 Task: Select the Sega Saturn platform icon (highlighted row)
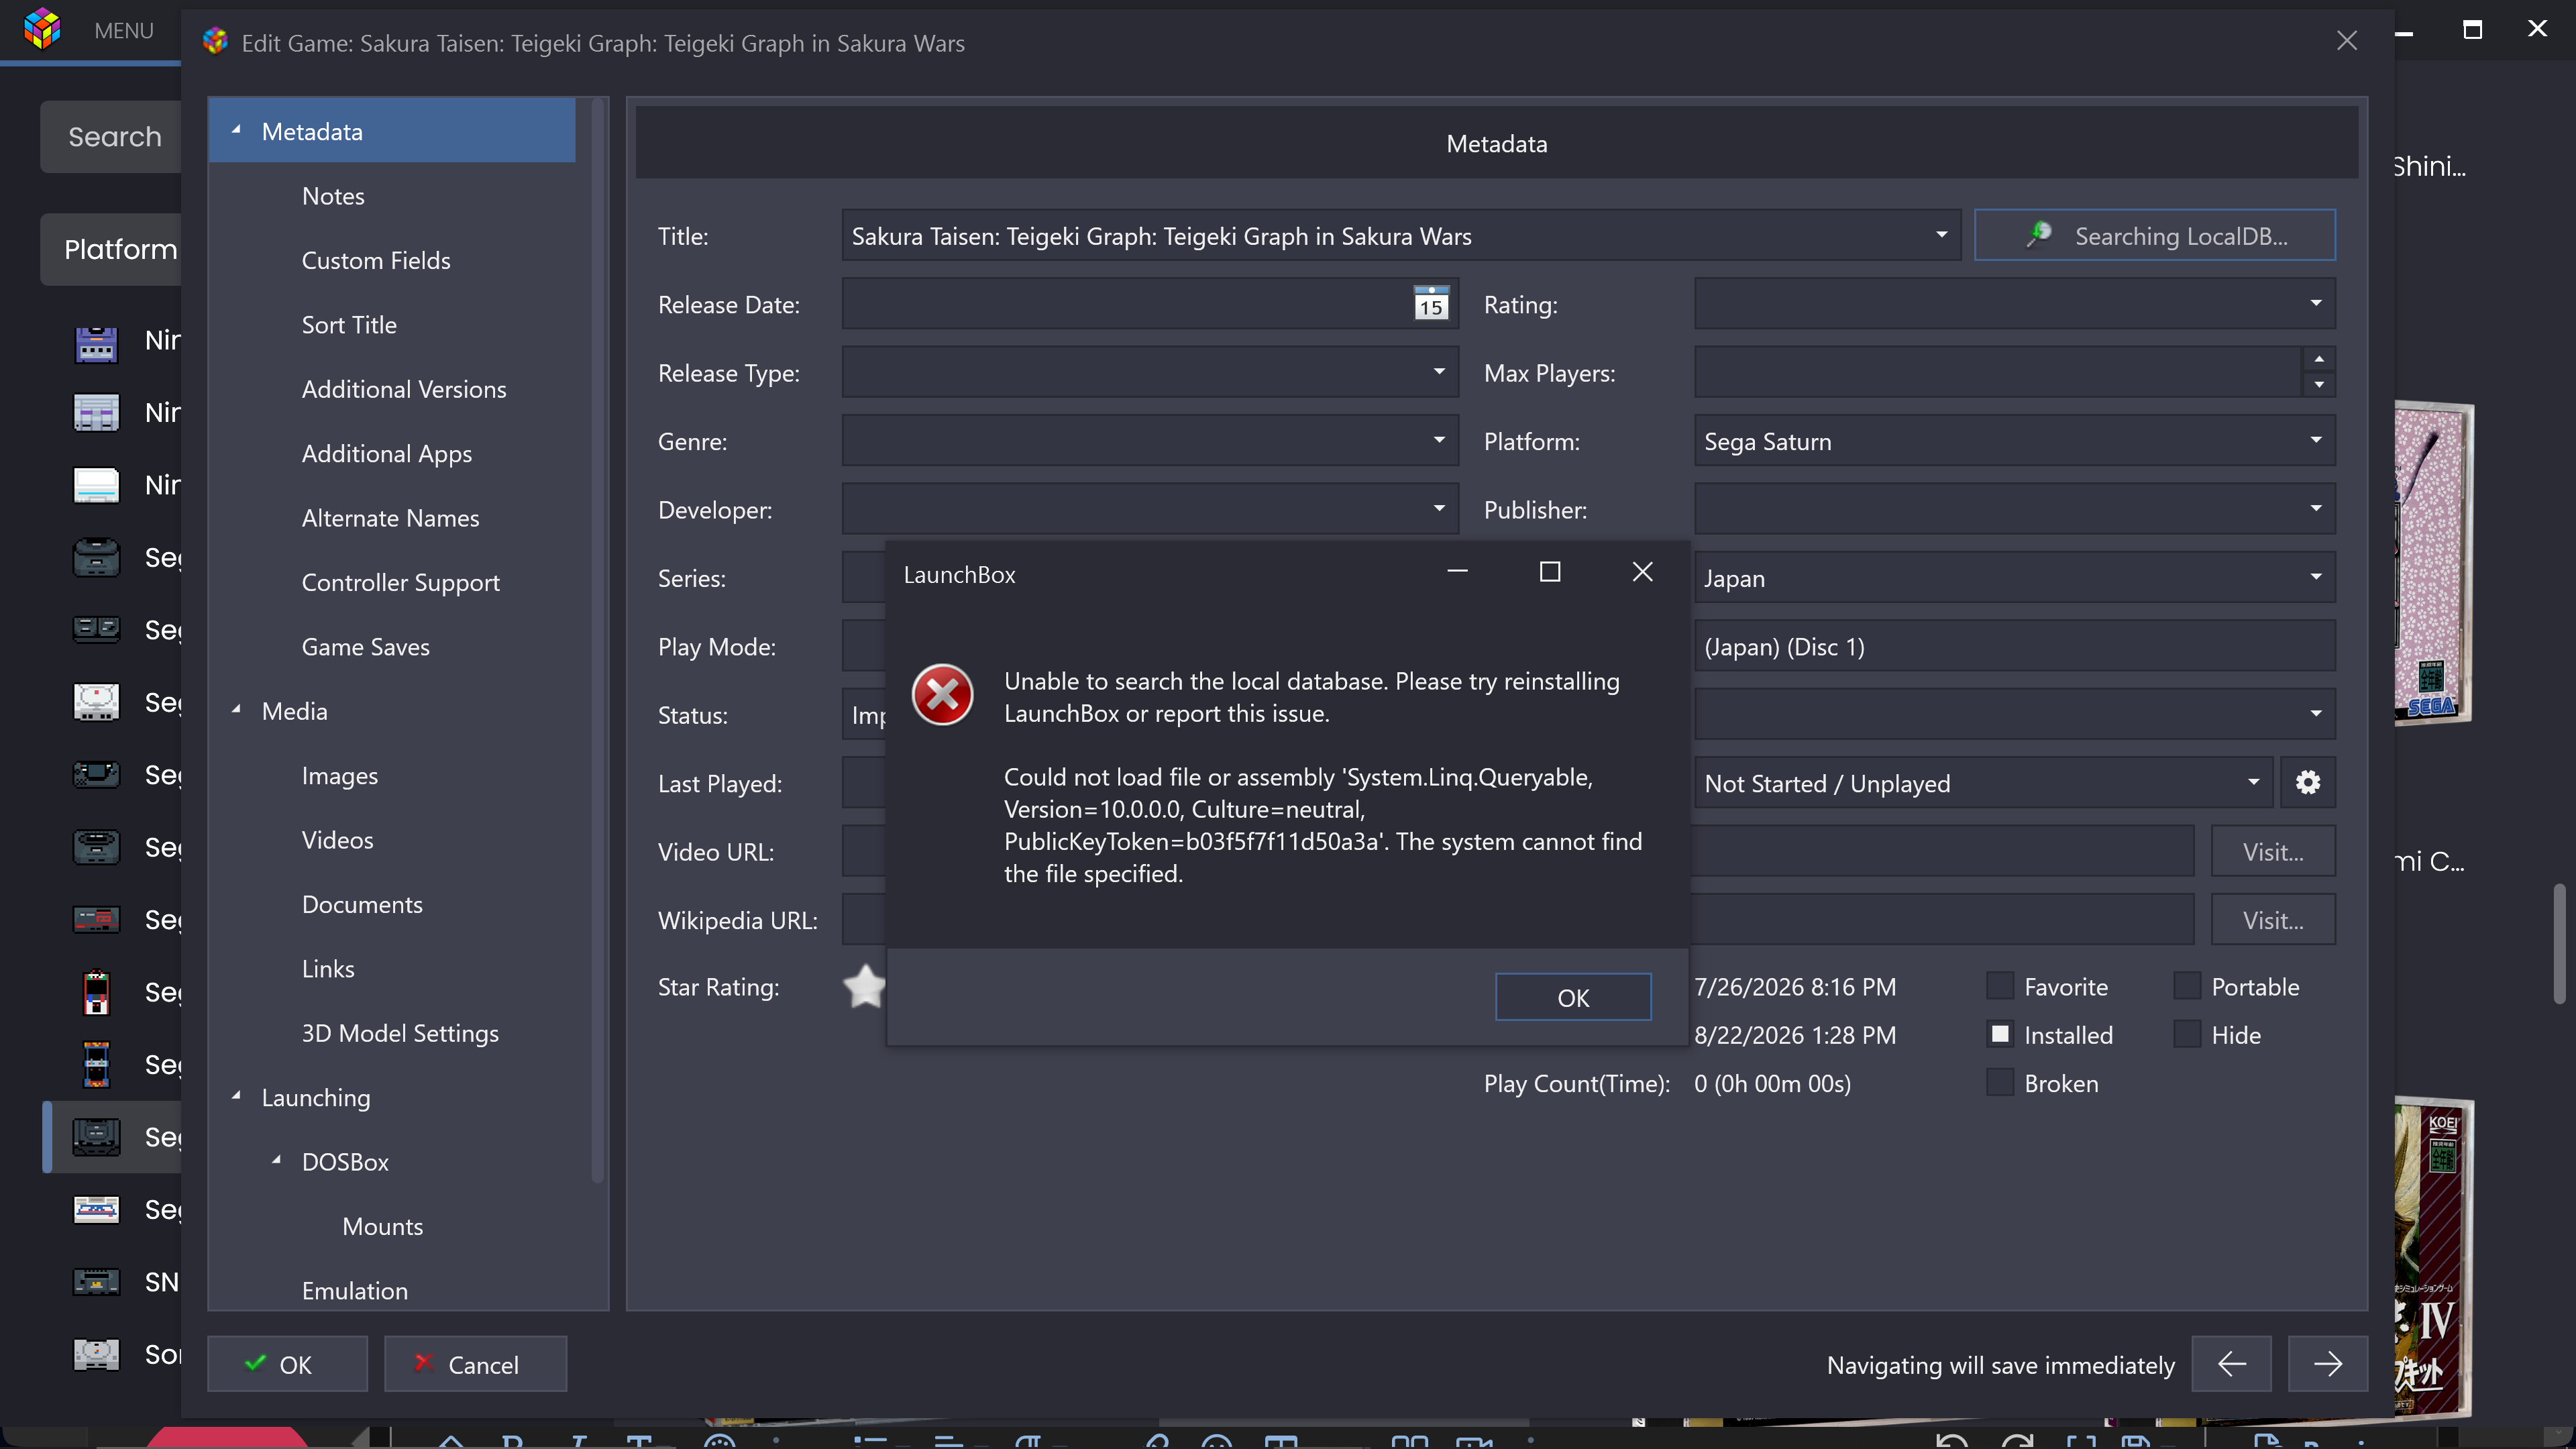[x=96, y=1137]
